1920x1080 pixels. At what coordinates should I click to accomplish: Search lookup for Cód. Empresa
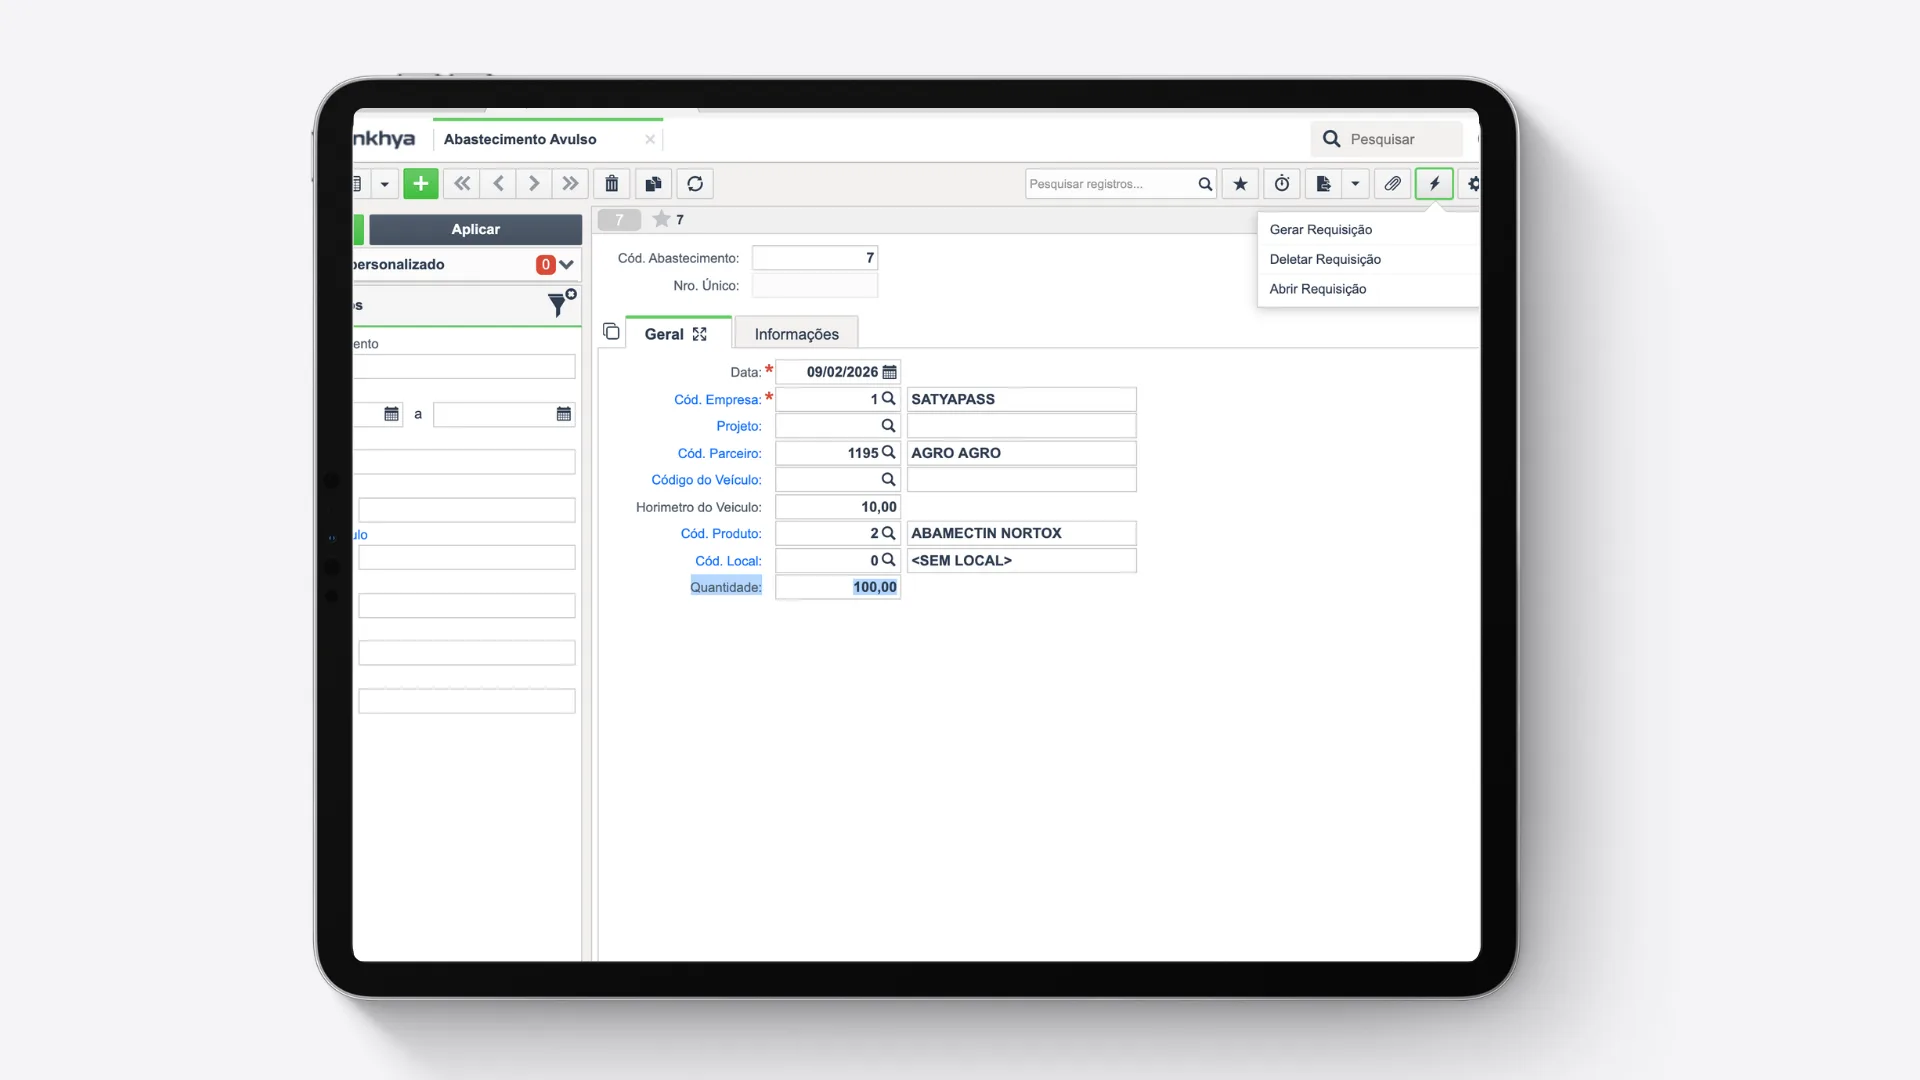(x=888, y=399)
